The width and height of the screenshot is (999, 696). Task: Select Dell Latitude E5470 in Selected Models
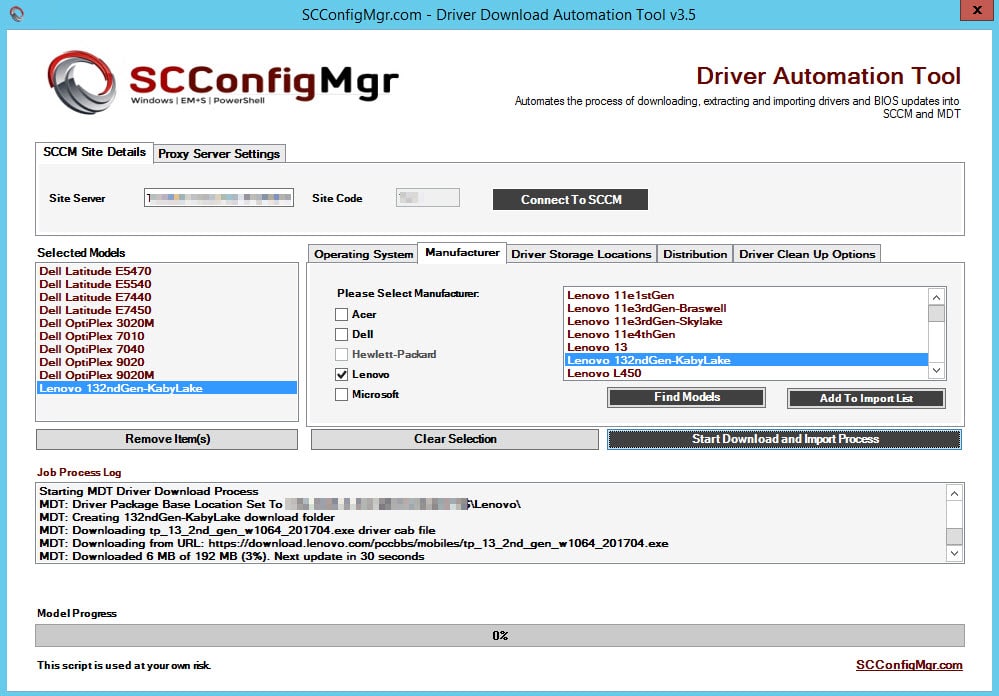click(x=167, y=271)
